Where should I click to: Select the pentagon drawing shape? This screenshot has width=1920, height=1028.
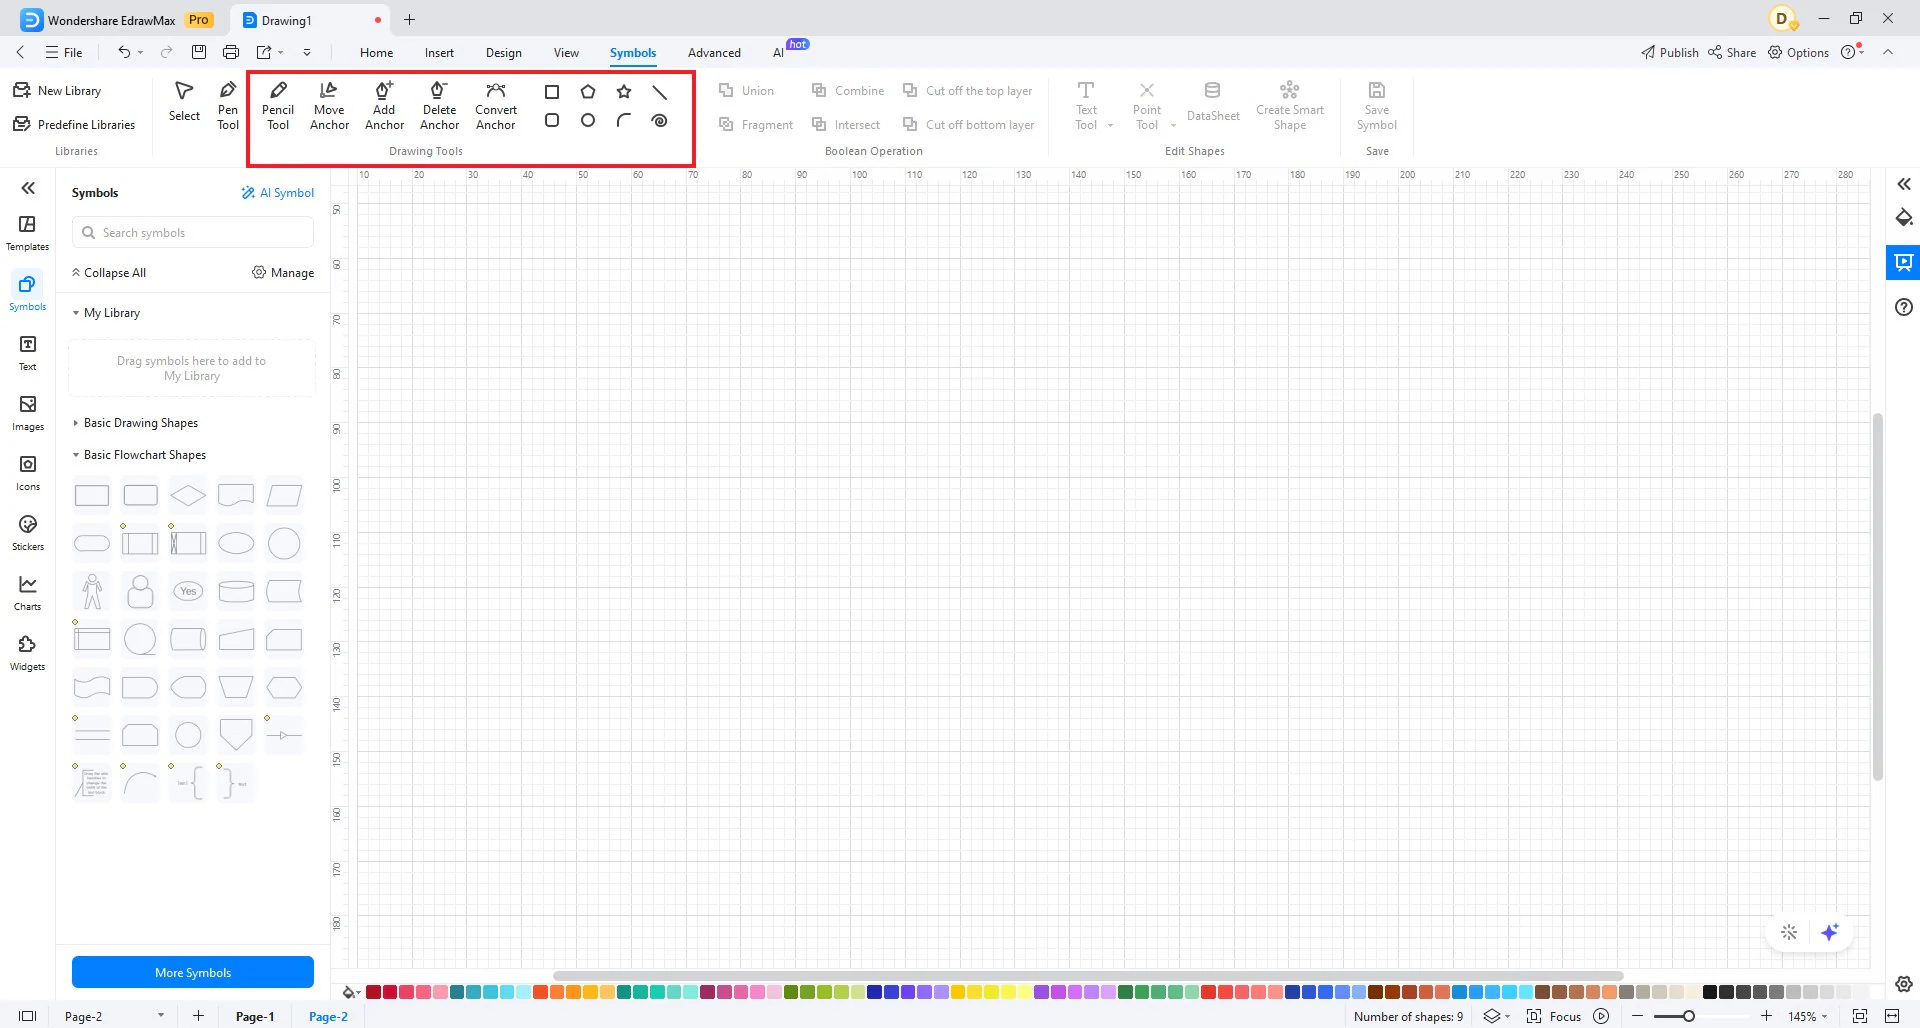(588, 92)
